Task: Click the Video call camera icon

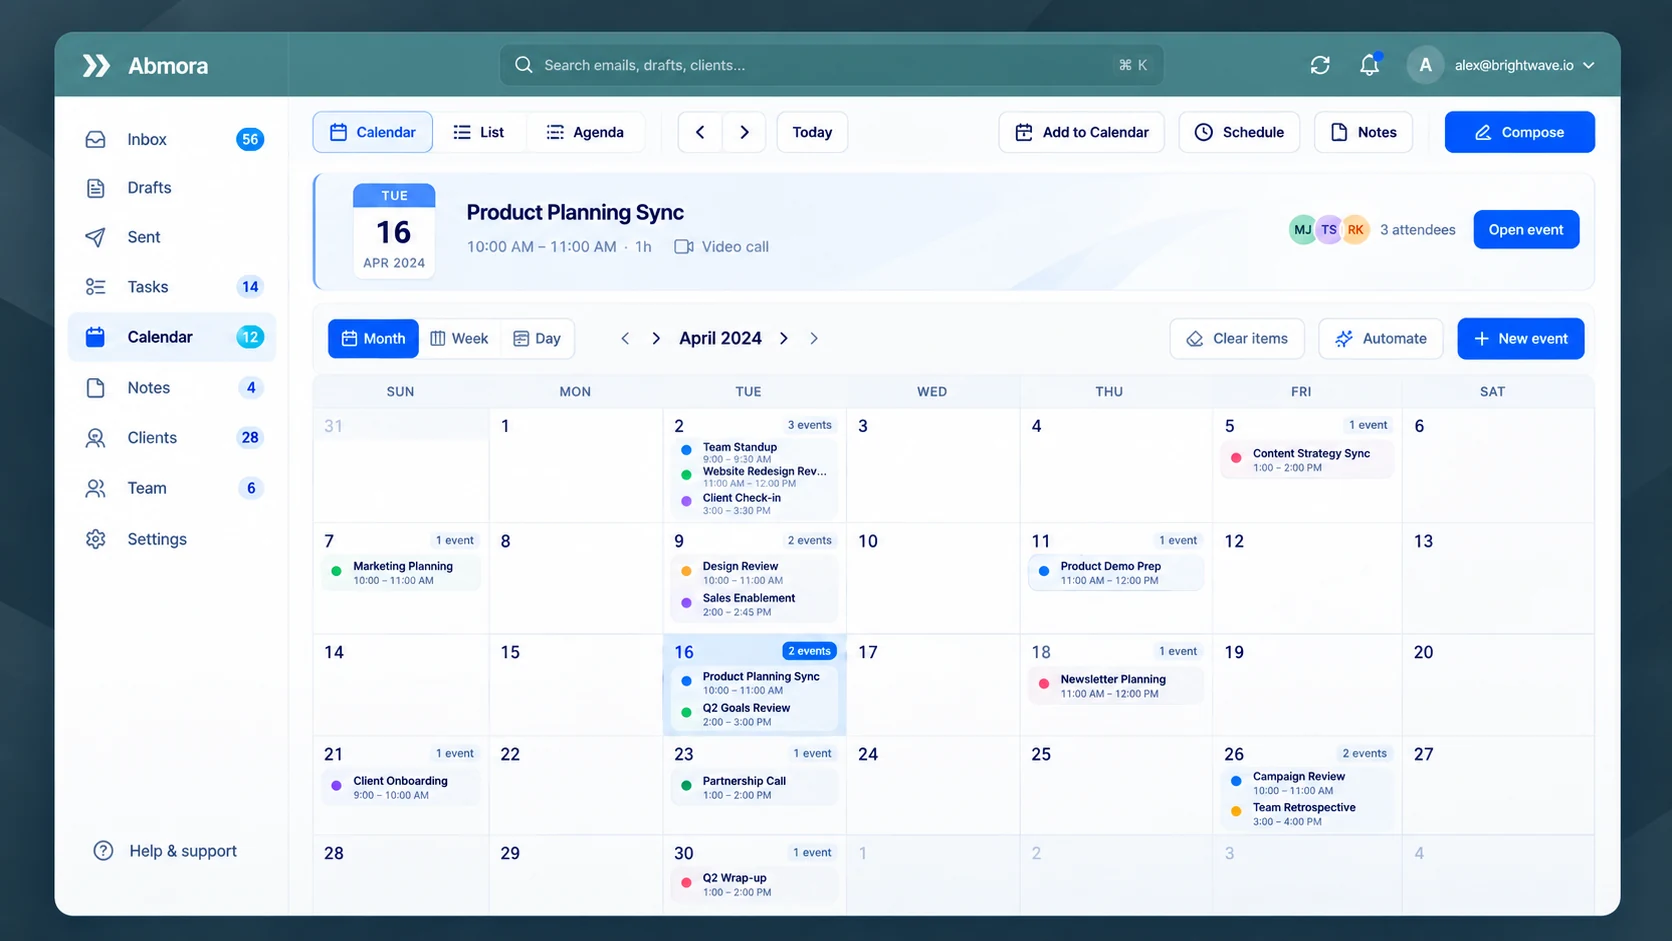Action: 684,247
